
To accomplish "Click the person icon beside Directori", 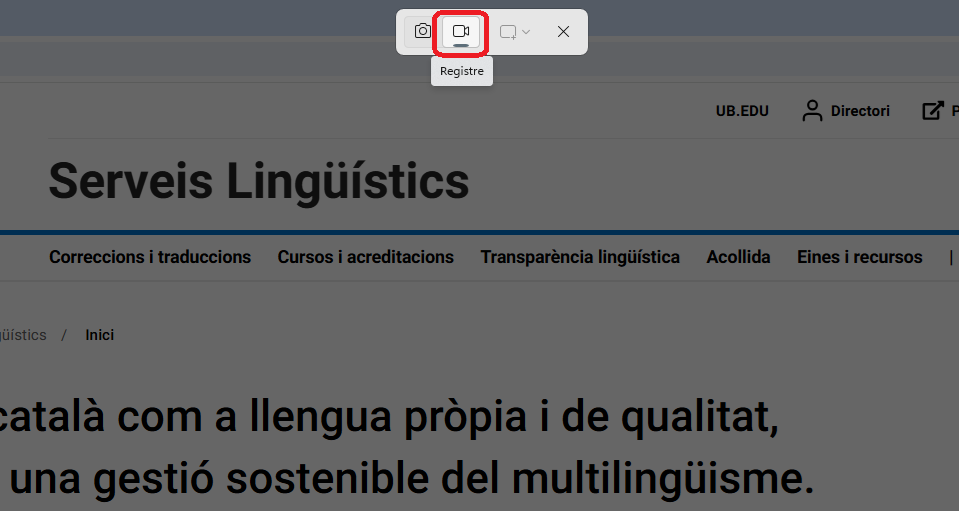I will point(812,111).
